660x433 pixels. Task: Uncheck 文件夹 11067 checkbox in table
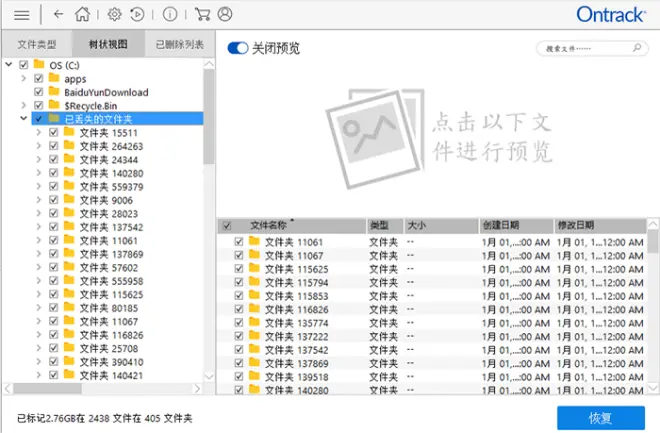tap(239, 255)
